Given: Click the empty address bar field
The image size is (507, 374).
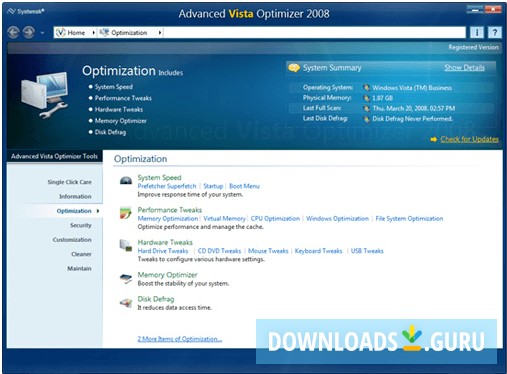Looking at the screenshot, I should pyautogui.click(x=314, y=32).
